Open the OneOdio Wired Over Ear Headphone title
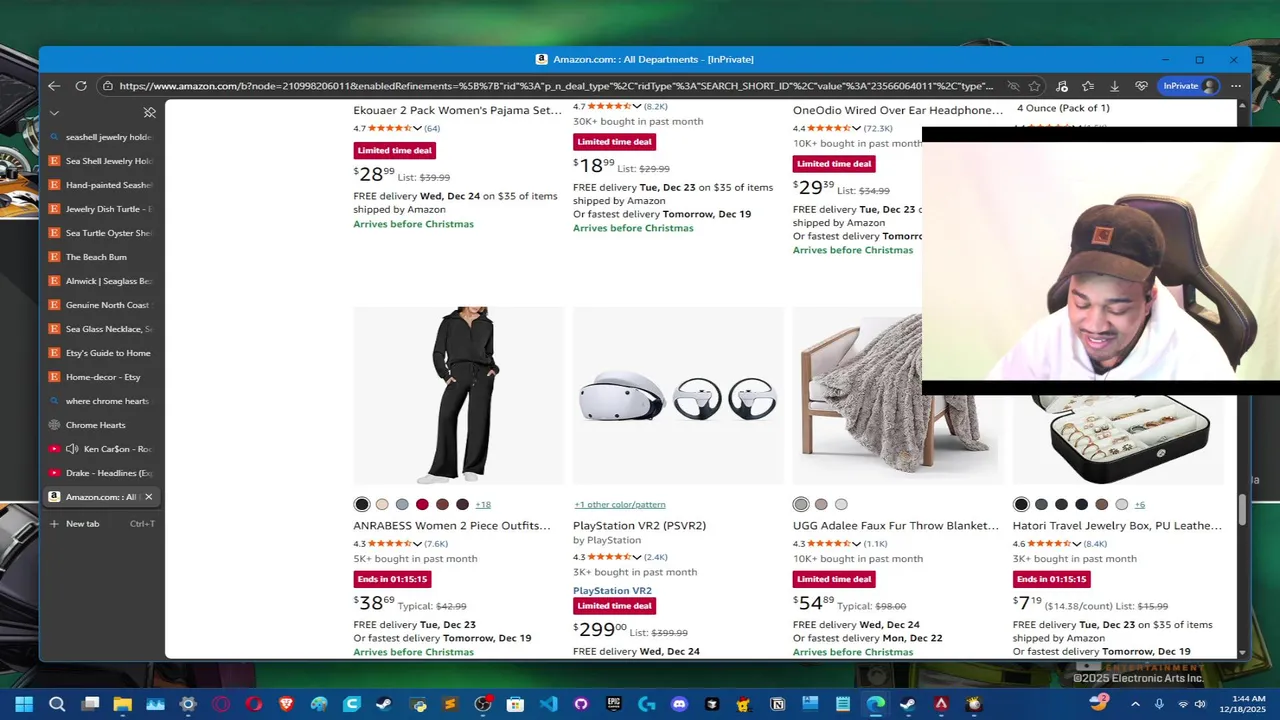 [x=898, y=110]
